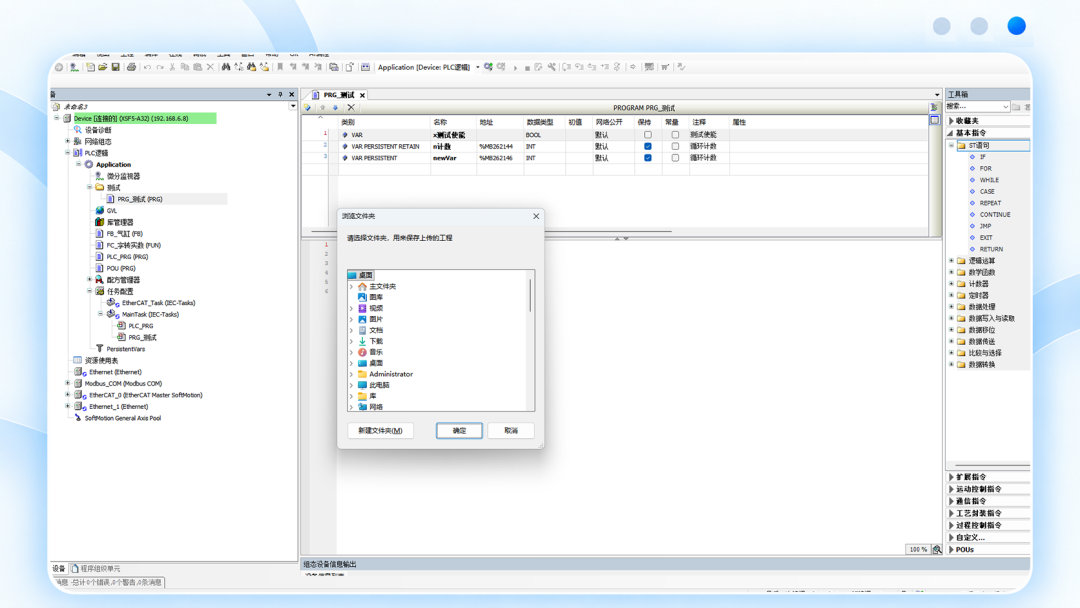Viewport: 1080px width, 608px height.
Task: Open 库管理器 library manager in tree
Action: point(120,222)
